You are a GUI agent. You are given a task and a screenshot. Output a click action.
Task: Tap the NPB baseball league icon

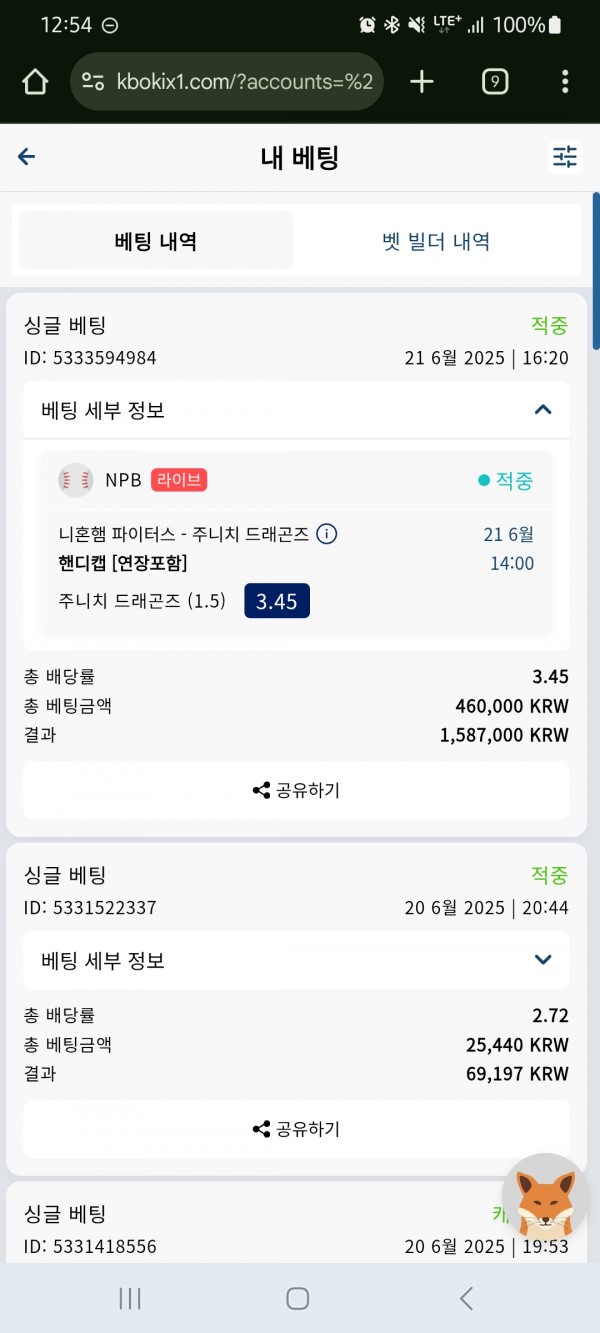76,480
